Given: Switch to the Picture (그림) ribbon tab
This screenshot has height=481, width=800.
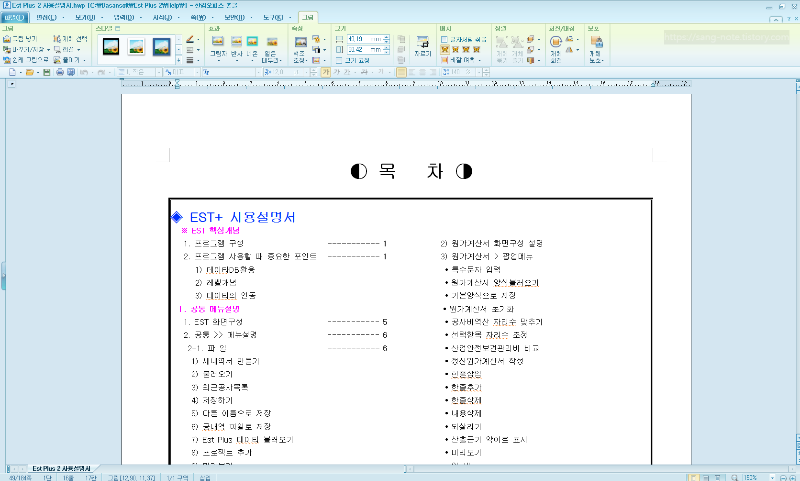Looking at the screenshot, I should coord(308,17).
